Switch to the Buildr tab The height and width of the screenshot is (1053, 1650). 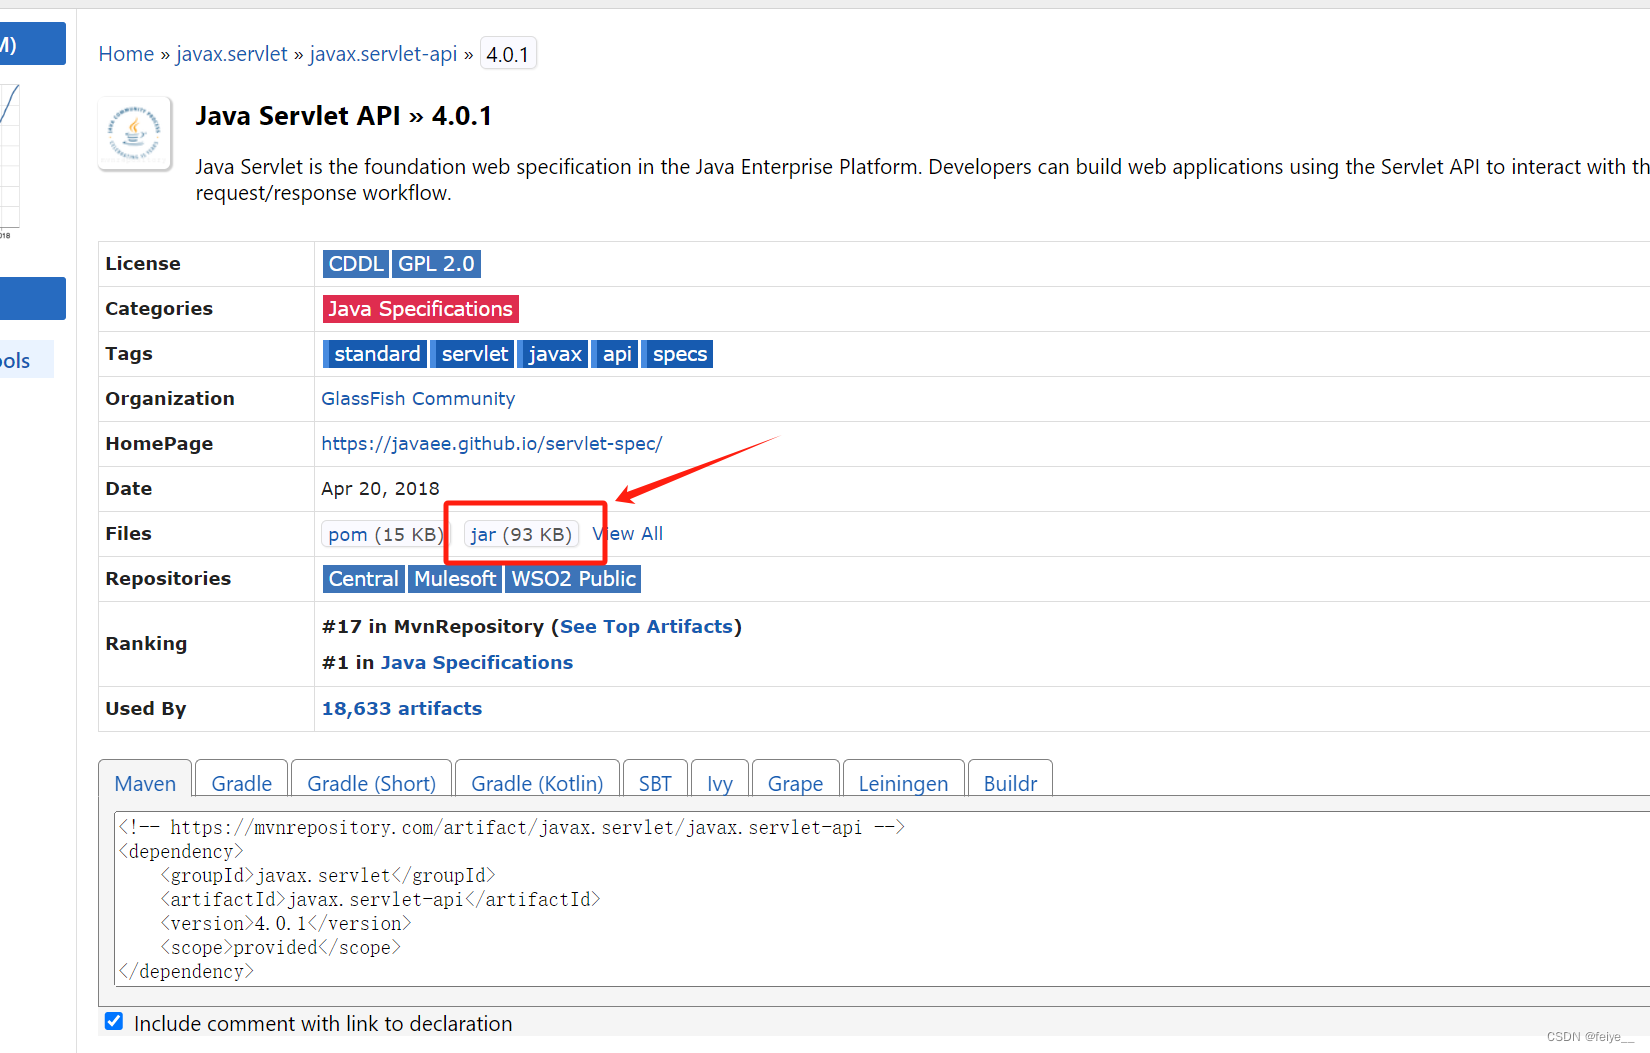[1010, 782]
